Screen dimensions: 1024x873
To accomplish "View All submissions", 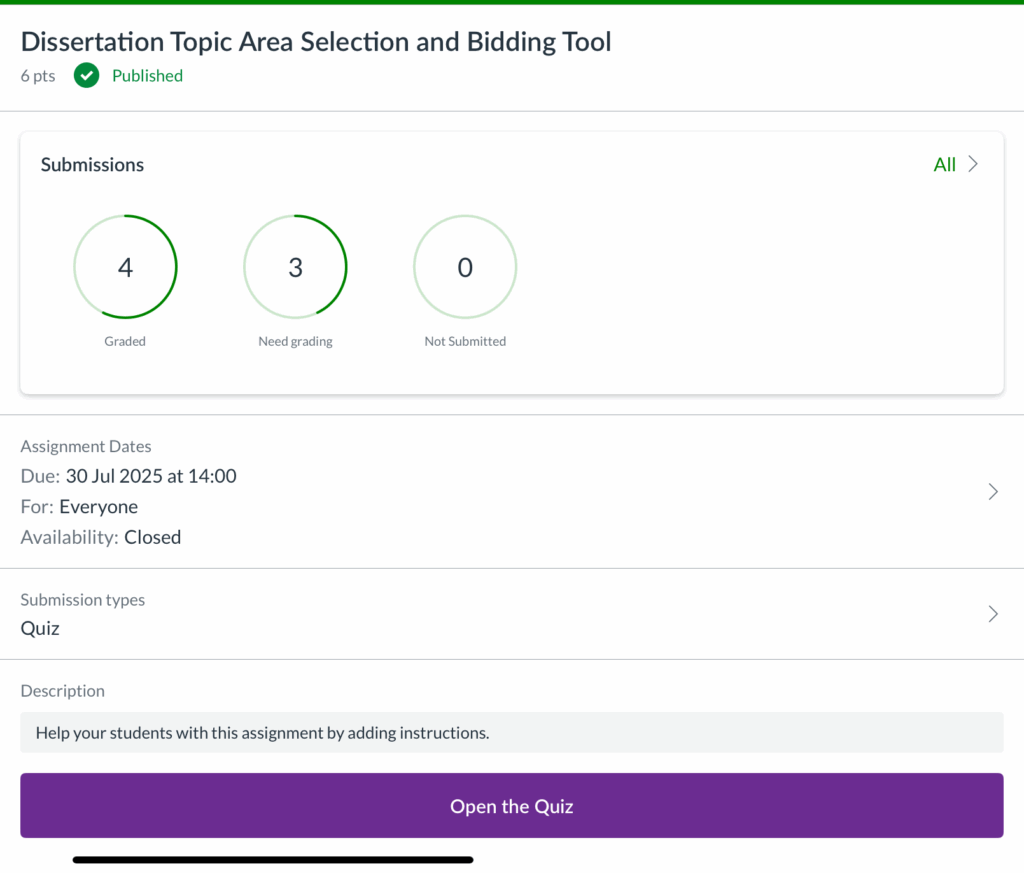I will coord(944,165).
